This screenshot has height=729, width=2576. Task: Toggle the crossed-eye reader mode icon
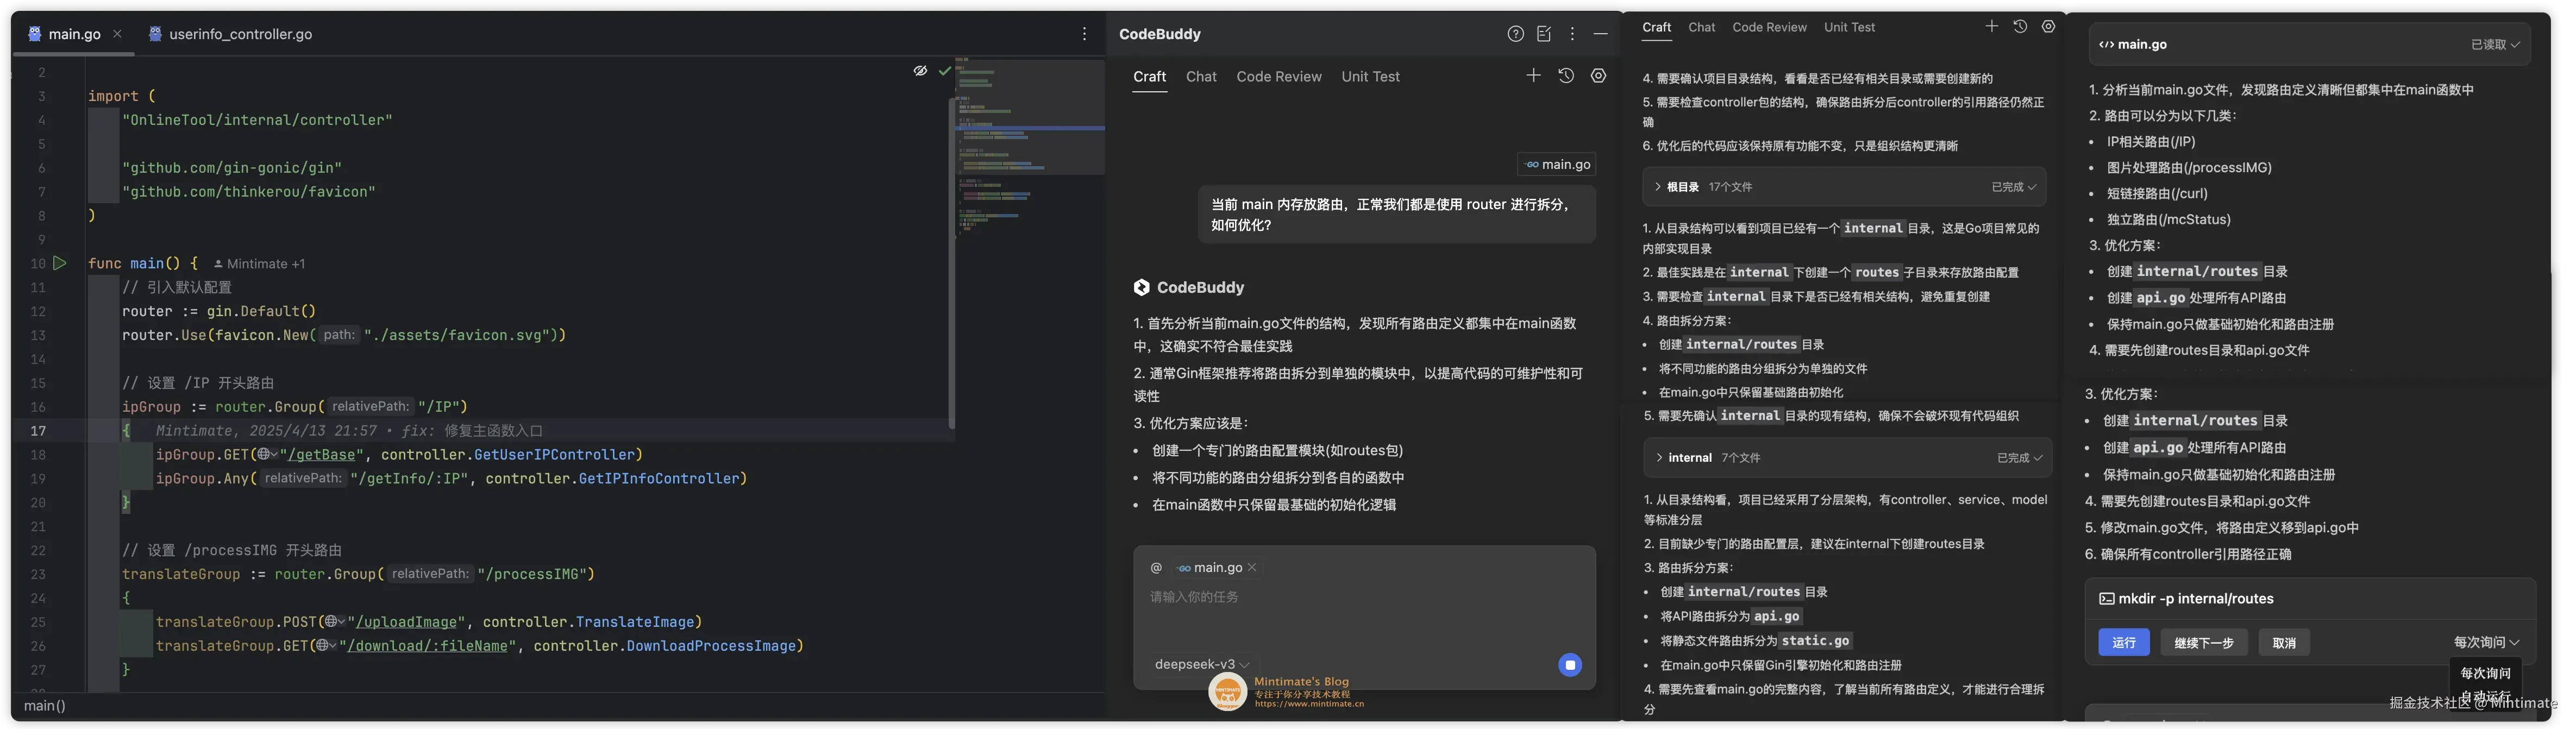[x=920, y=71]
